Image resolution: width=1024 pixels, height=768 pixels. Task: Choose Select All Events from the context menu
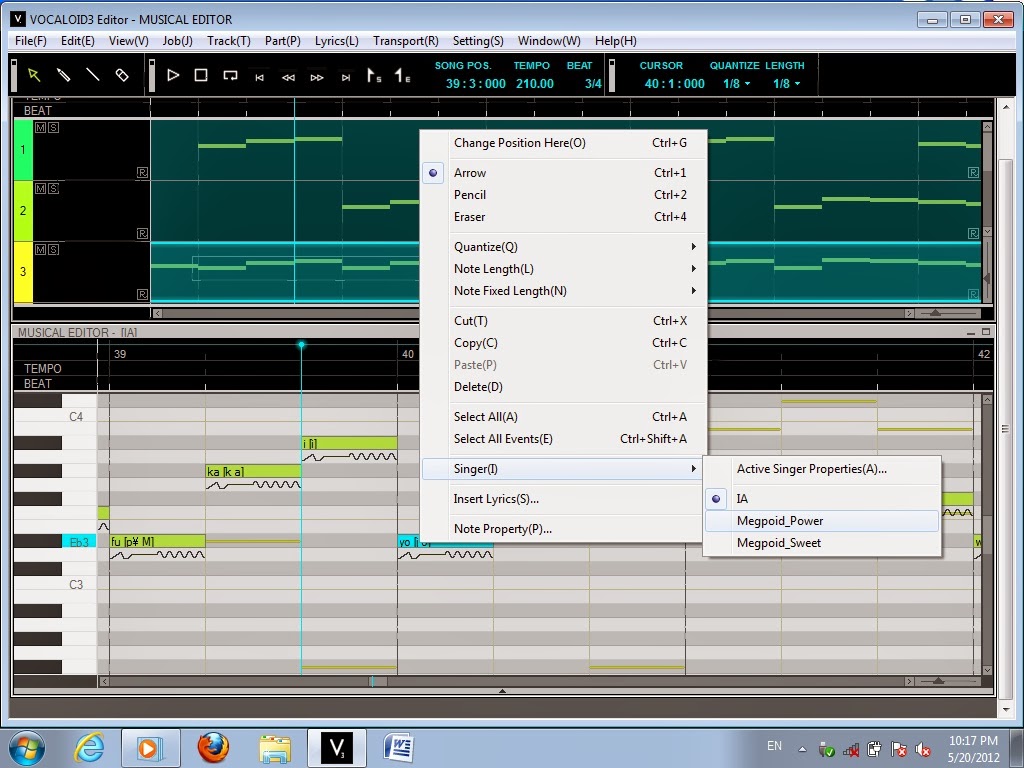505,439
